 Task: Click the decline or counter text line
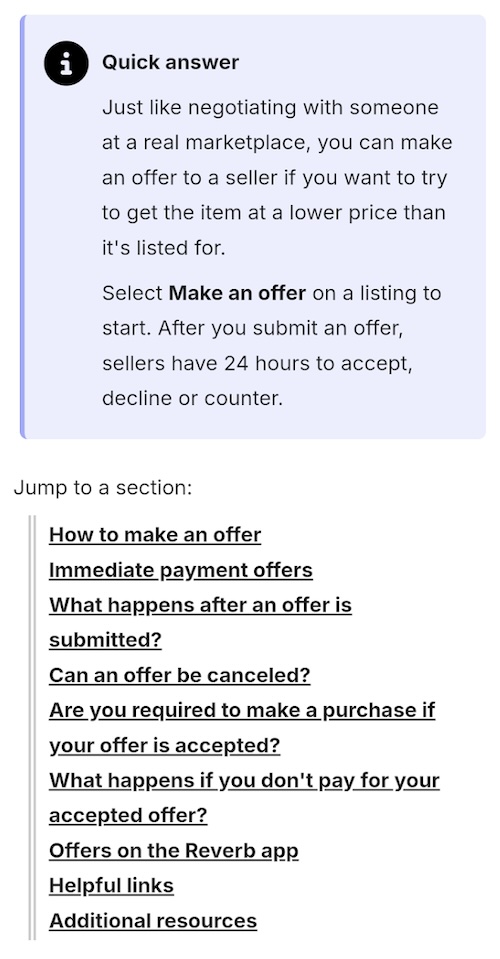click(193, 399)
